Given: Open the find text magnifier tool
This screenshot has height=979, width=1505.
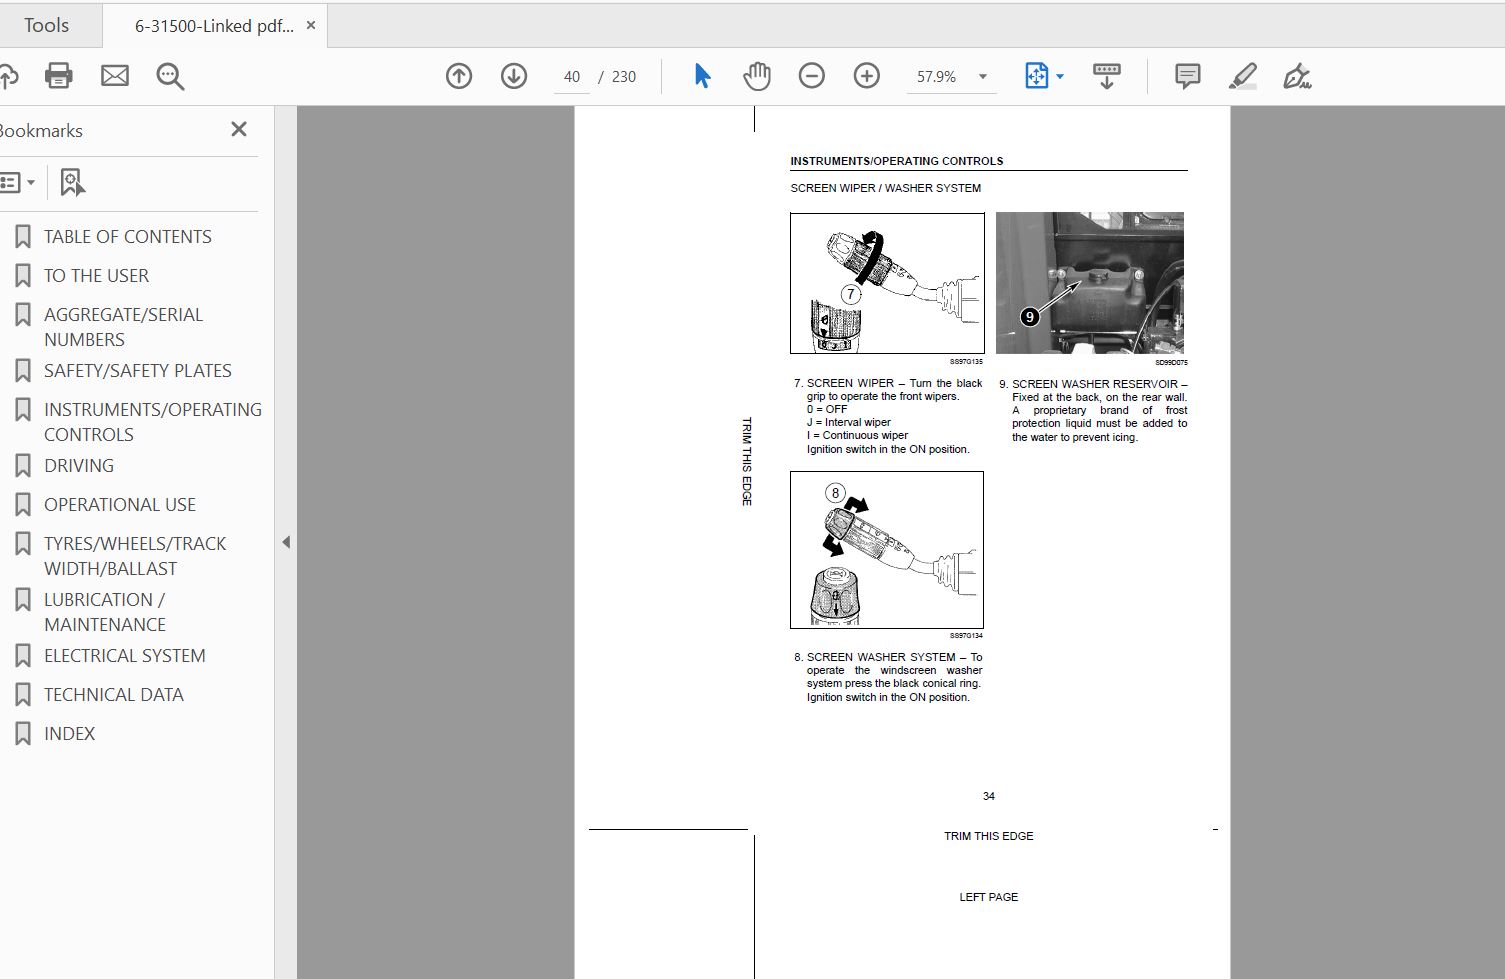Looking at the screenshot, I should [x=170, y=77].
